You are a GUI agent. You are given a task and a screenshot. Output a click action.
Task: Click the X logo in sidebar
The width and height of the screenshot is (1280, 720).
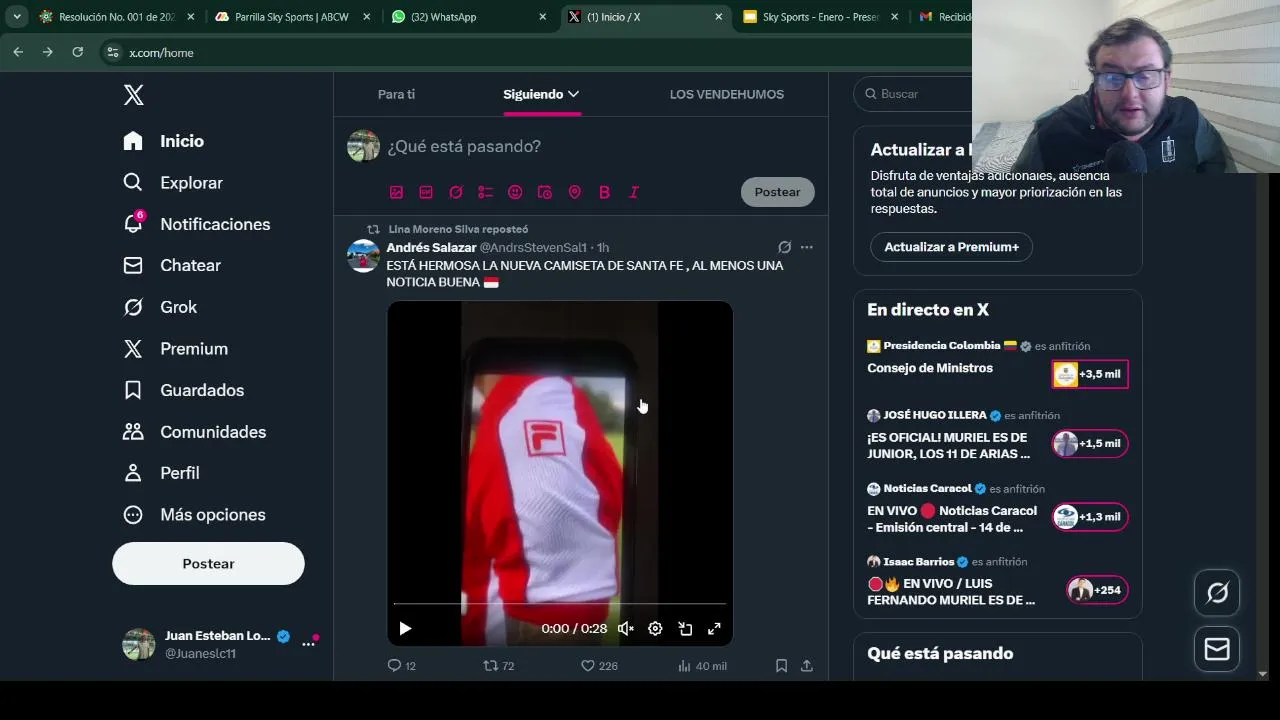point(133,95)
